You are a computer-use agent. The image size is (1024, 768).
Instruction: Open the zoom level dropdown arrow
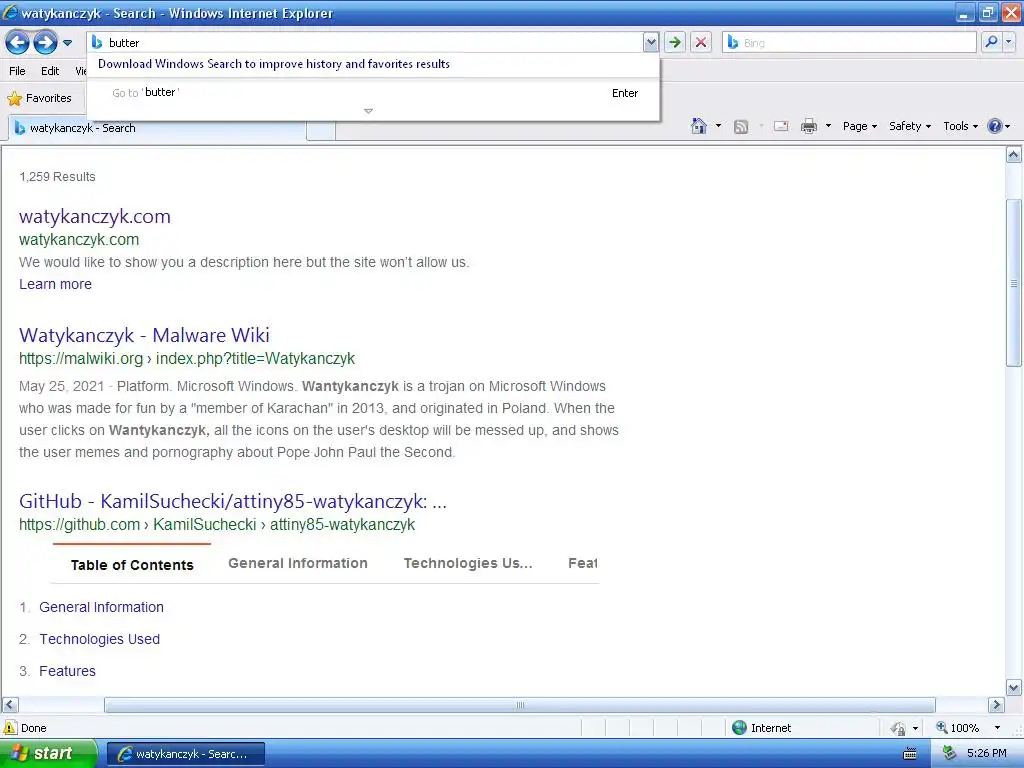tap(997, 728)
